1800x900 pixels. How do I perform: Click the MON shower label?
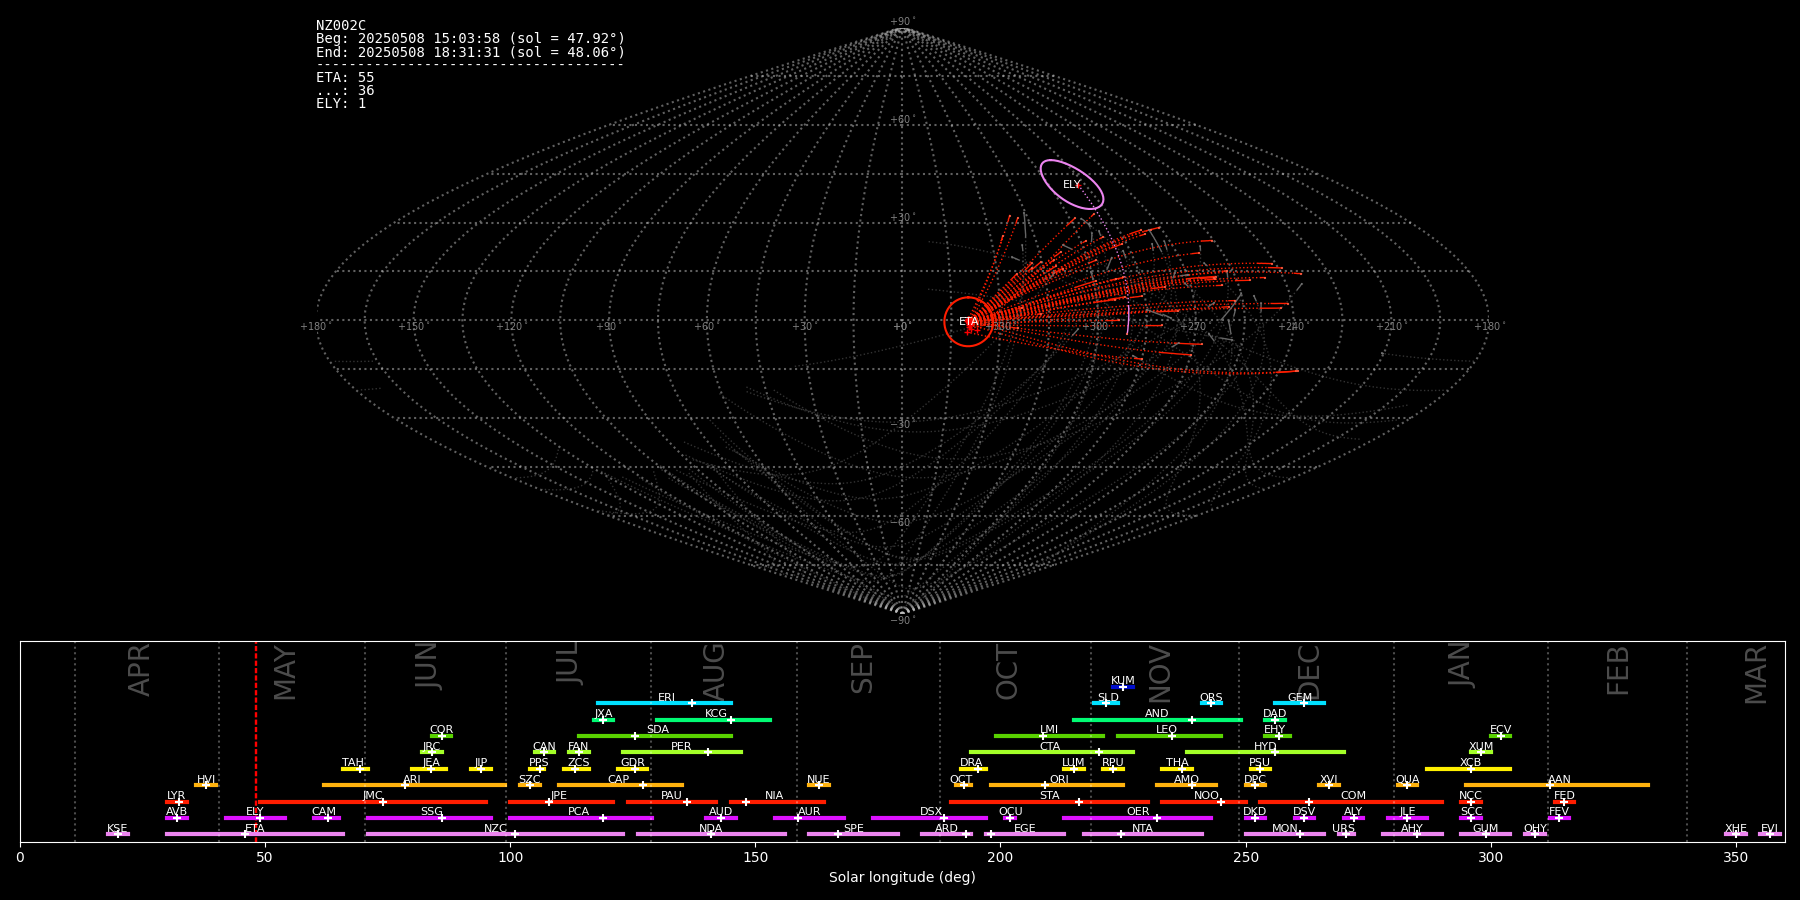click(x=1285, y=829)
